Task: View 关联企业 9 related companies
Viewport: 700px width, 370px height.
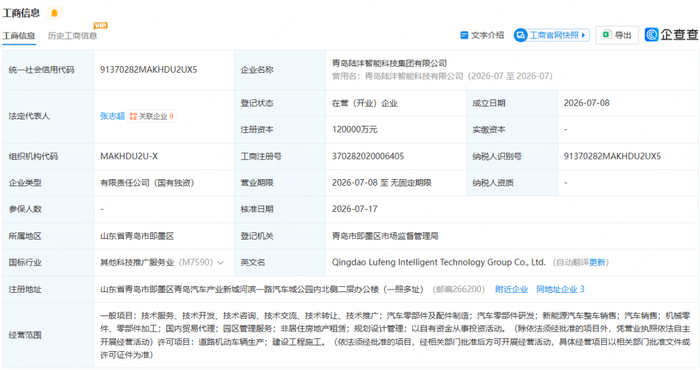Action: pos(152,116)
